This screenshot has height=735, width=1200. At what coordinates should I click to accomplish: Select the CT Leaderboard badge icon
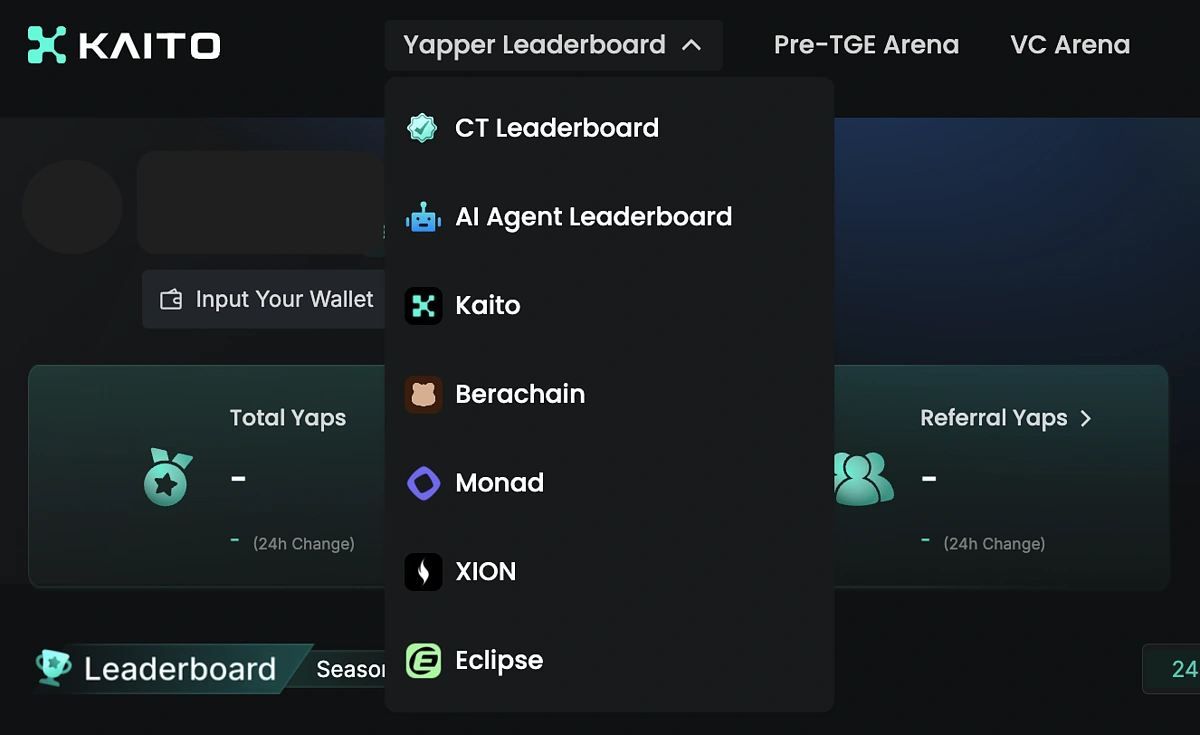point(423,127)
